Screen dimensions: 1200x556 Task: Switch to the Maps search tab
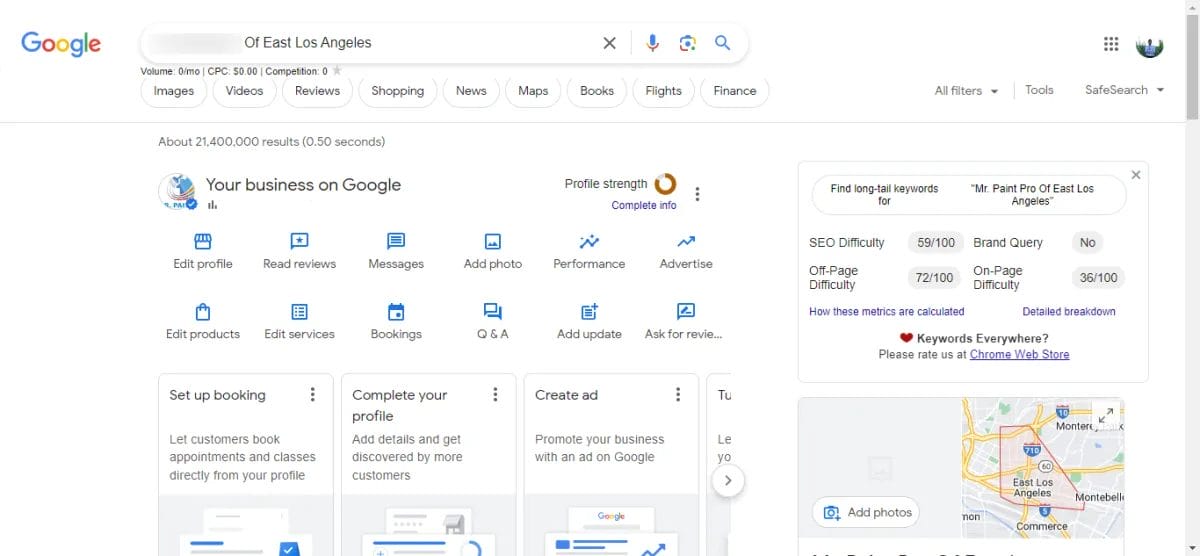tap(533, 91)
